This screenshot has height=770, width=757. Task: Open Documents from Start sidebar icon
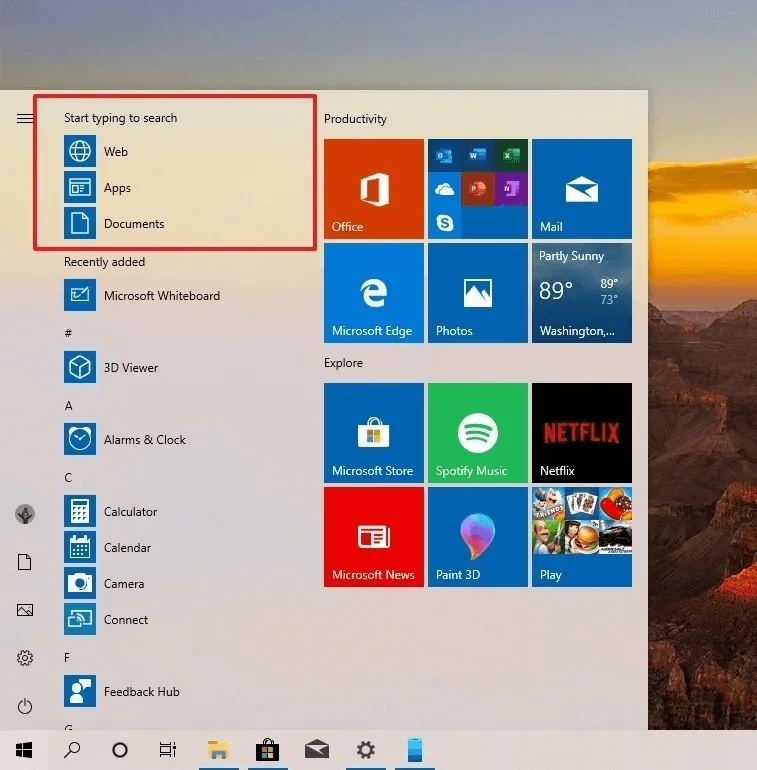click(x=25, y=562)
